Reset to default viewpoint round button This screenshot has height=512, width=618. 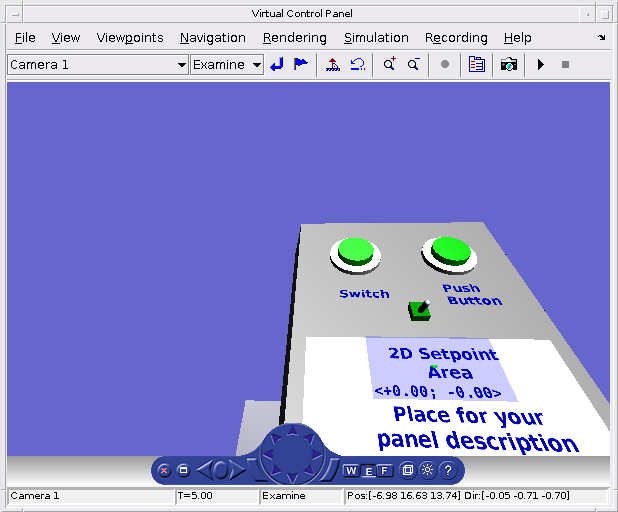pyautogui.click(x=221, y=470)
